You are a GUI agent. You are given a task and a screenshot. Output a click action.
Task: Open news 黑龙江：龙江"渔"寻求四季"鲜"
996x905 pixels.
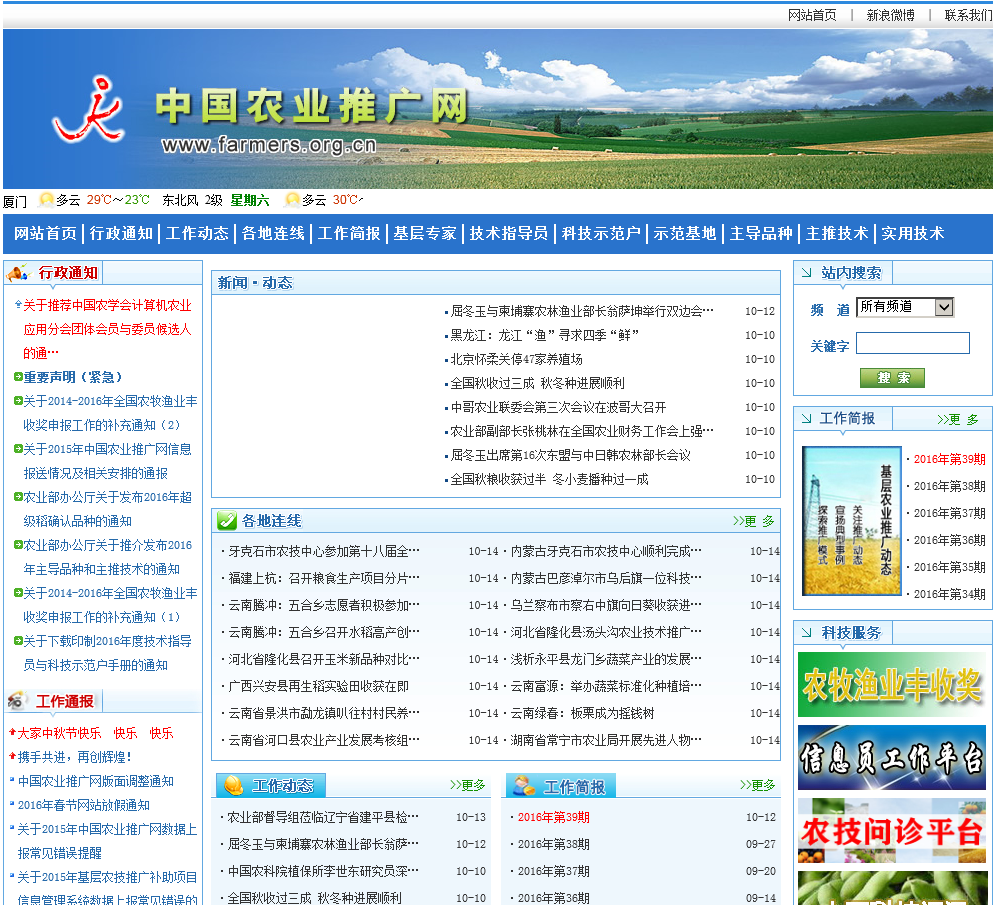coord(544,335)
